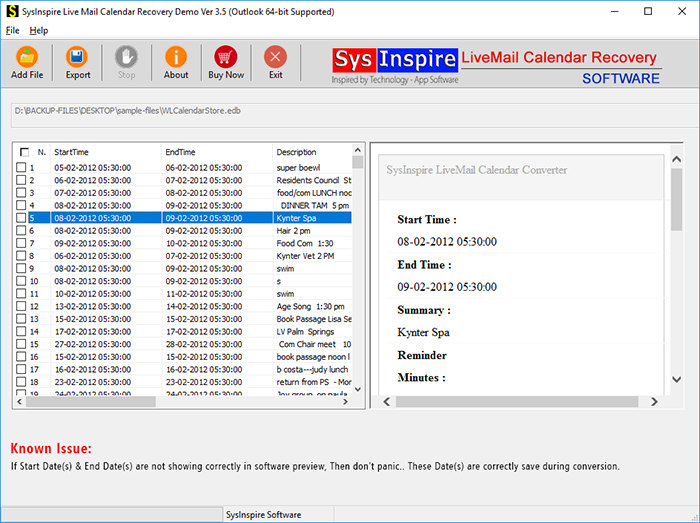Check the box for row 1 super boewl

[21, 167]
